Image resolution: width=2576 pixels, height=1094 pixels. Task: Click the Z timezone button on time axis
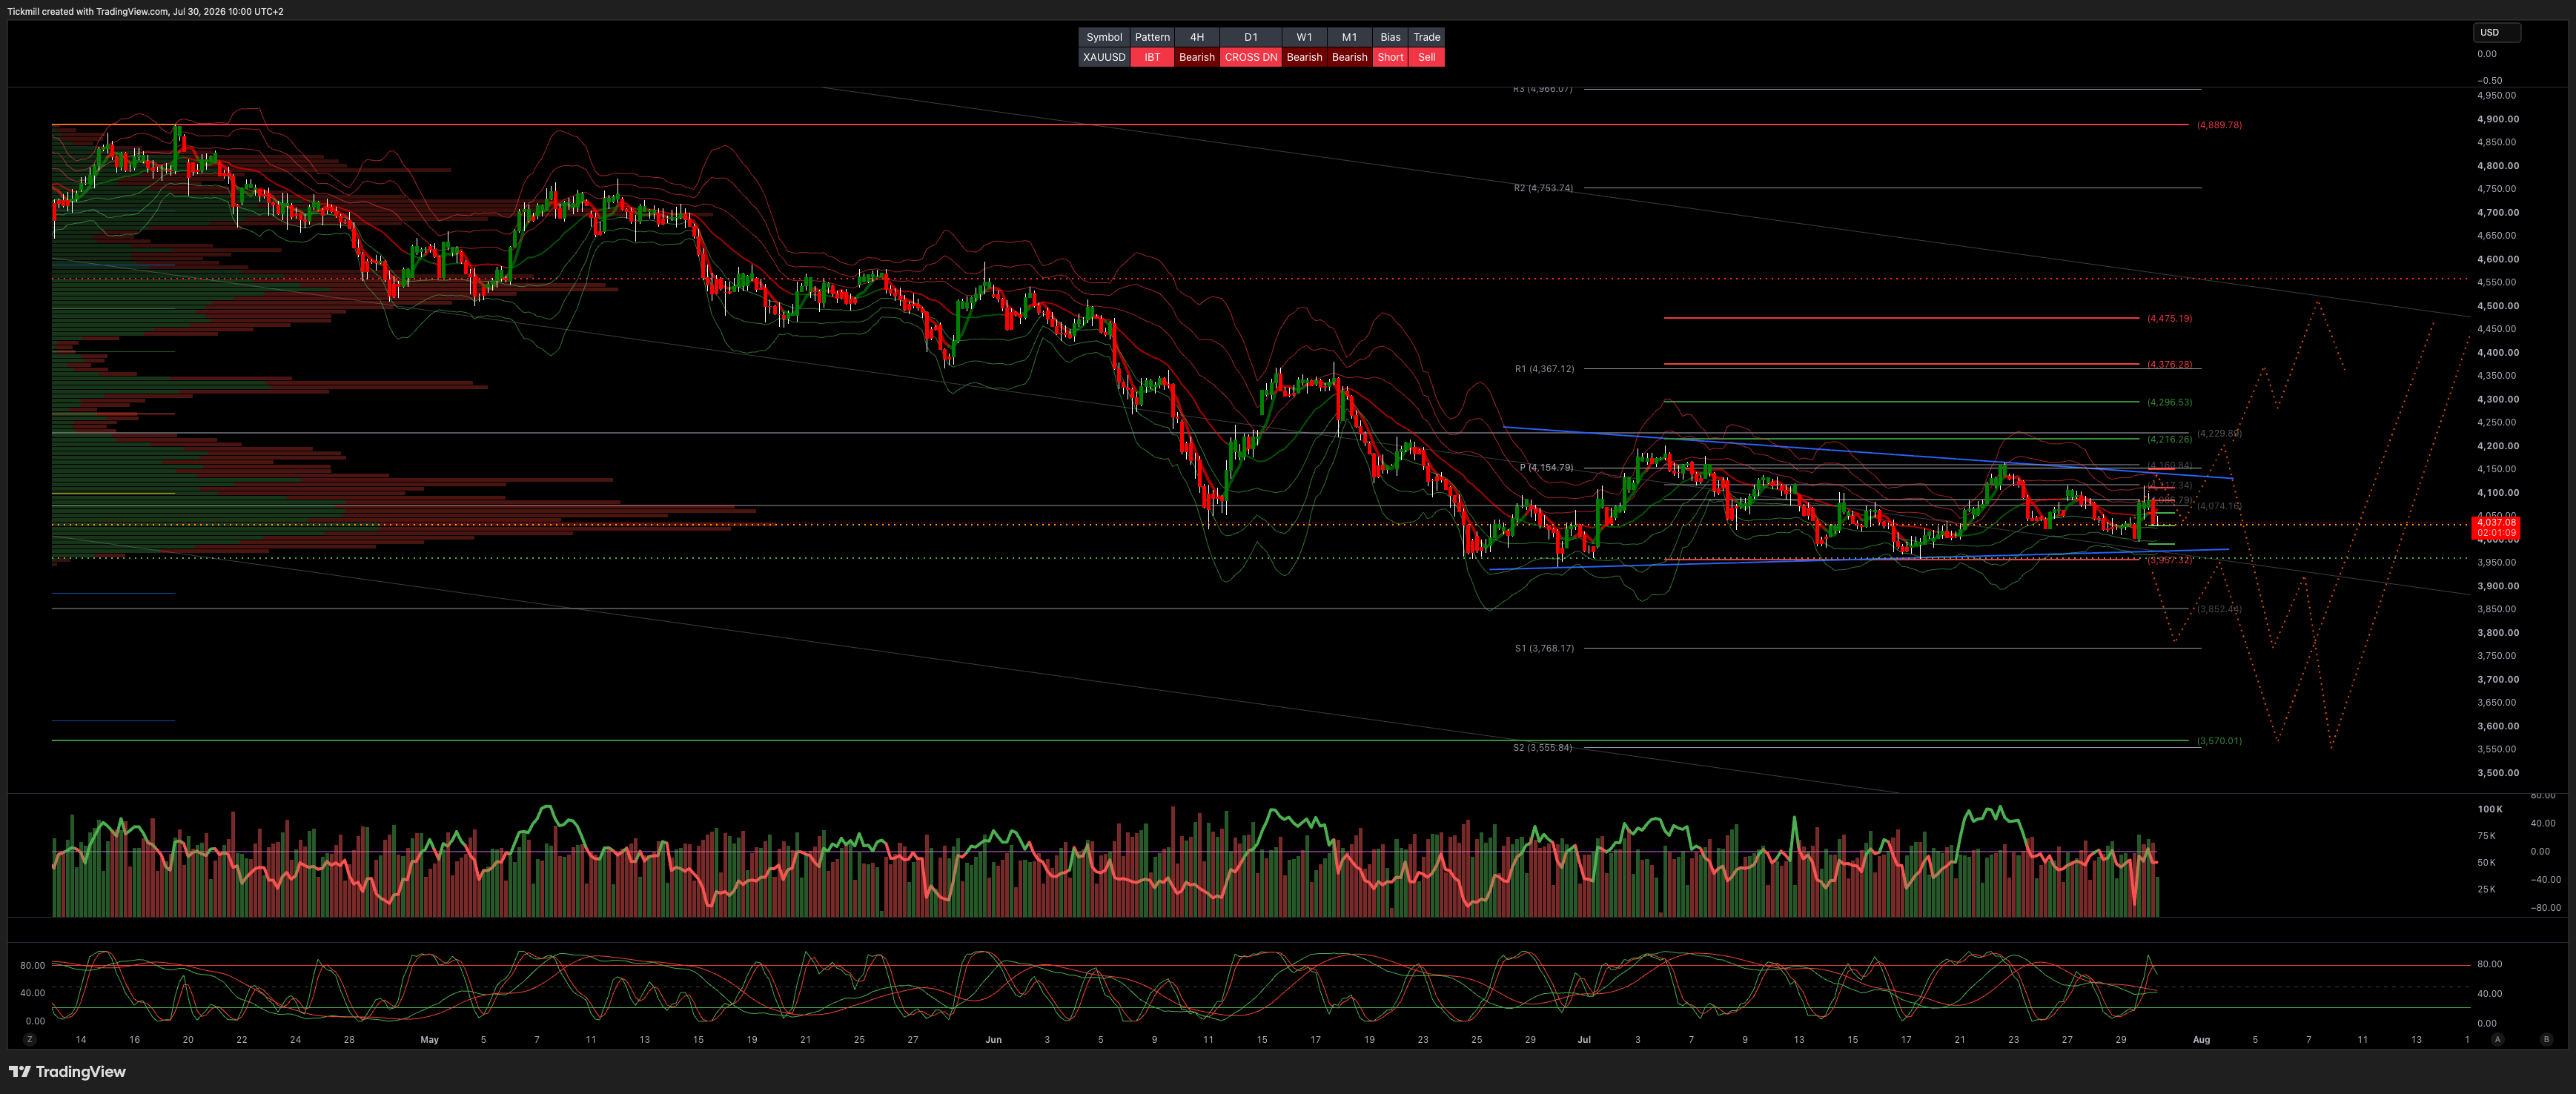30,1040
